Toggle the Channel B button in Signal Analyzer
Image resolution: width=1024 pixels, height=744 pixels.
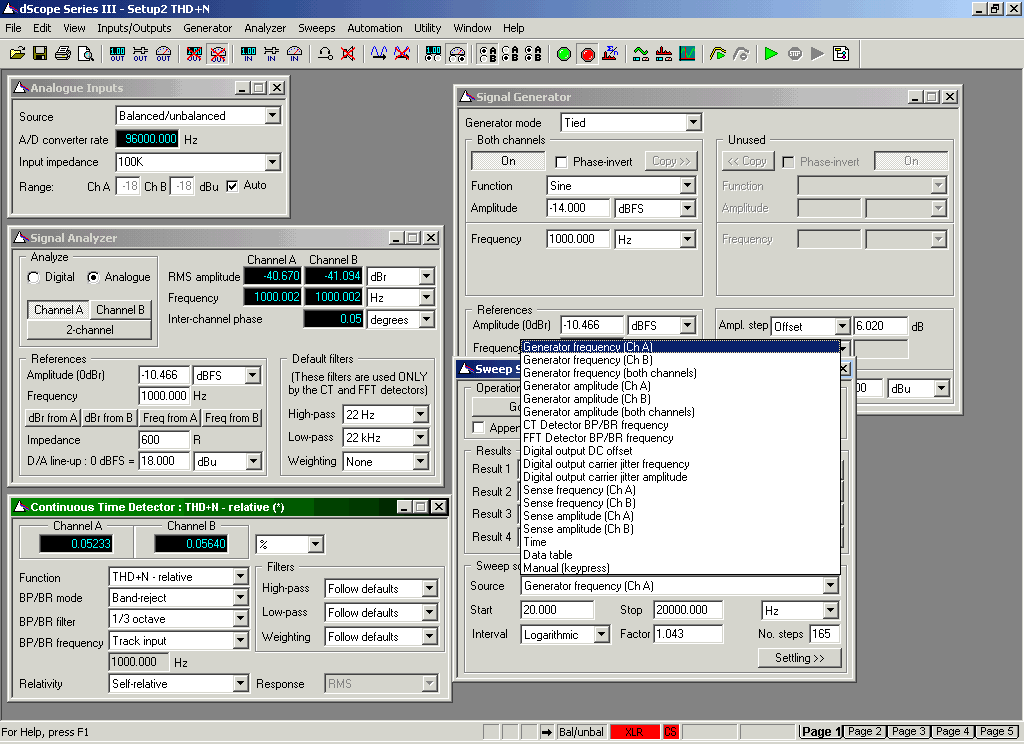(120, 310)
